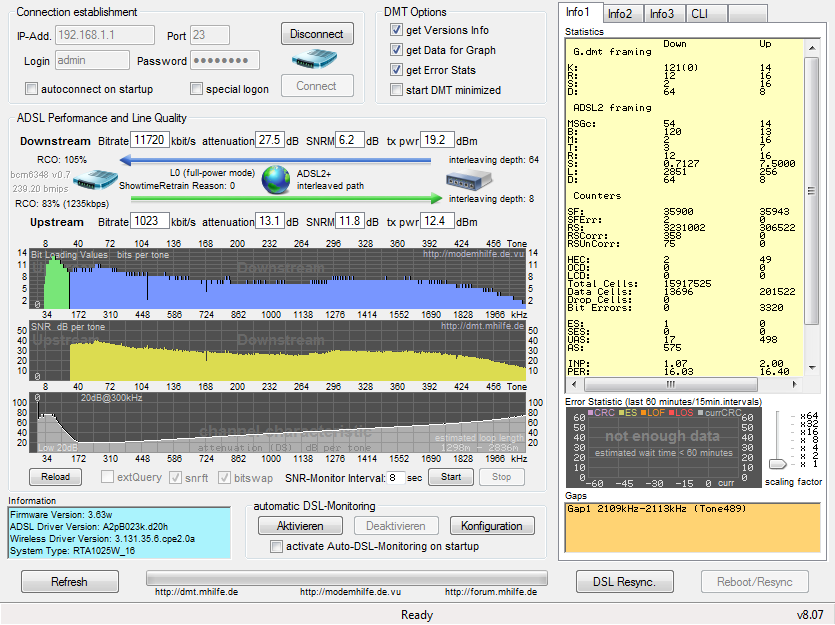Click the channel characteristic attenuation graph
The width and height of the screenshot is (835, 625).
click(x=277, y=423)
